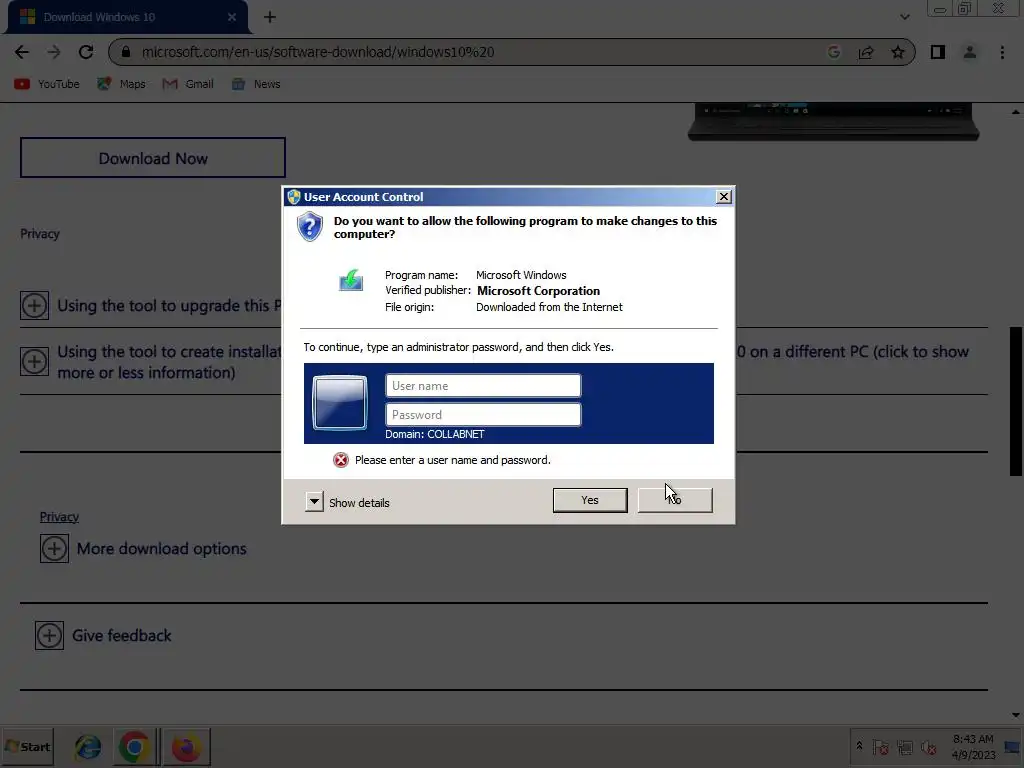Screen dimensions: 1024x768
Task: Click the volume muted tray icon
Action: 929,747
